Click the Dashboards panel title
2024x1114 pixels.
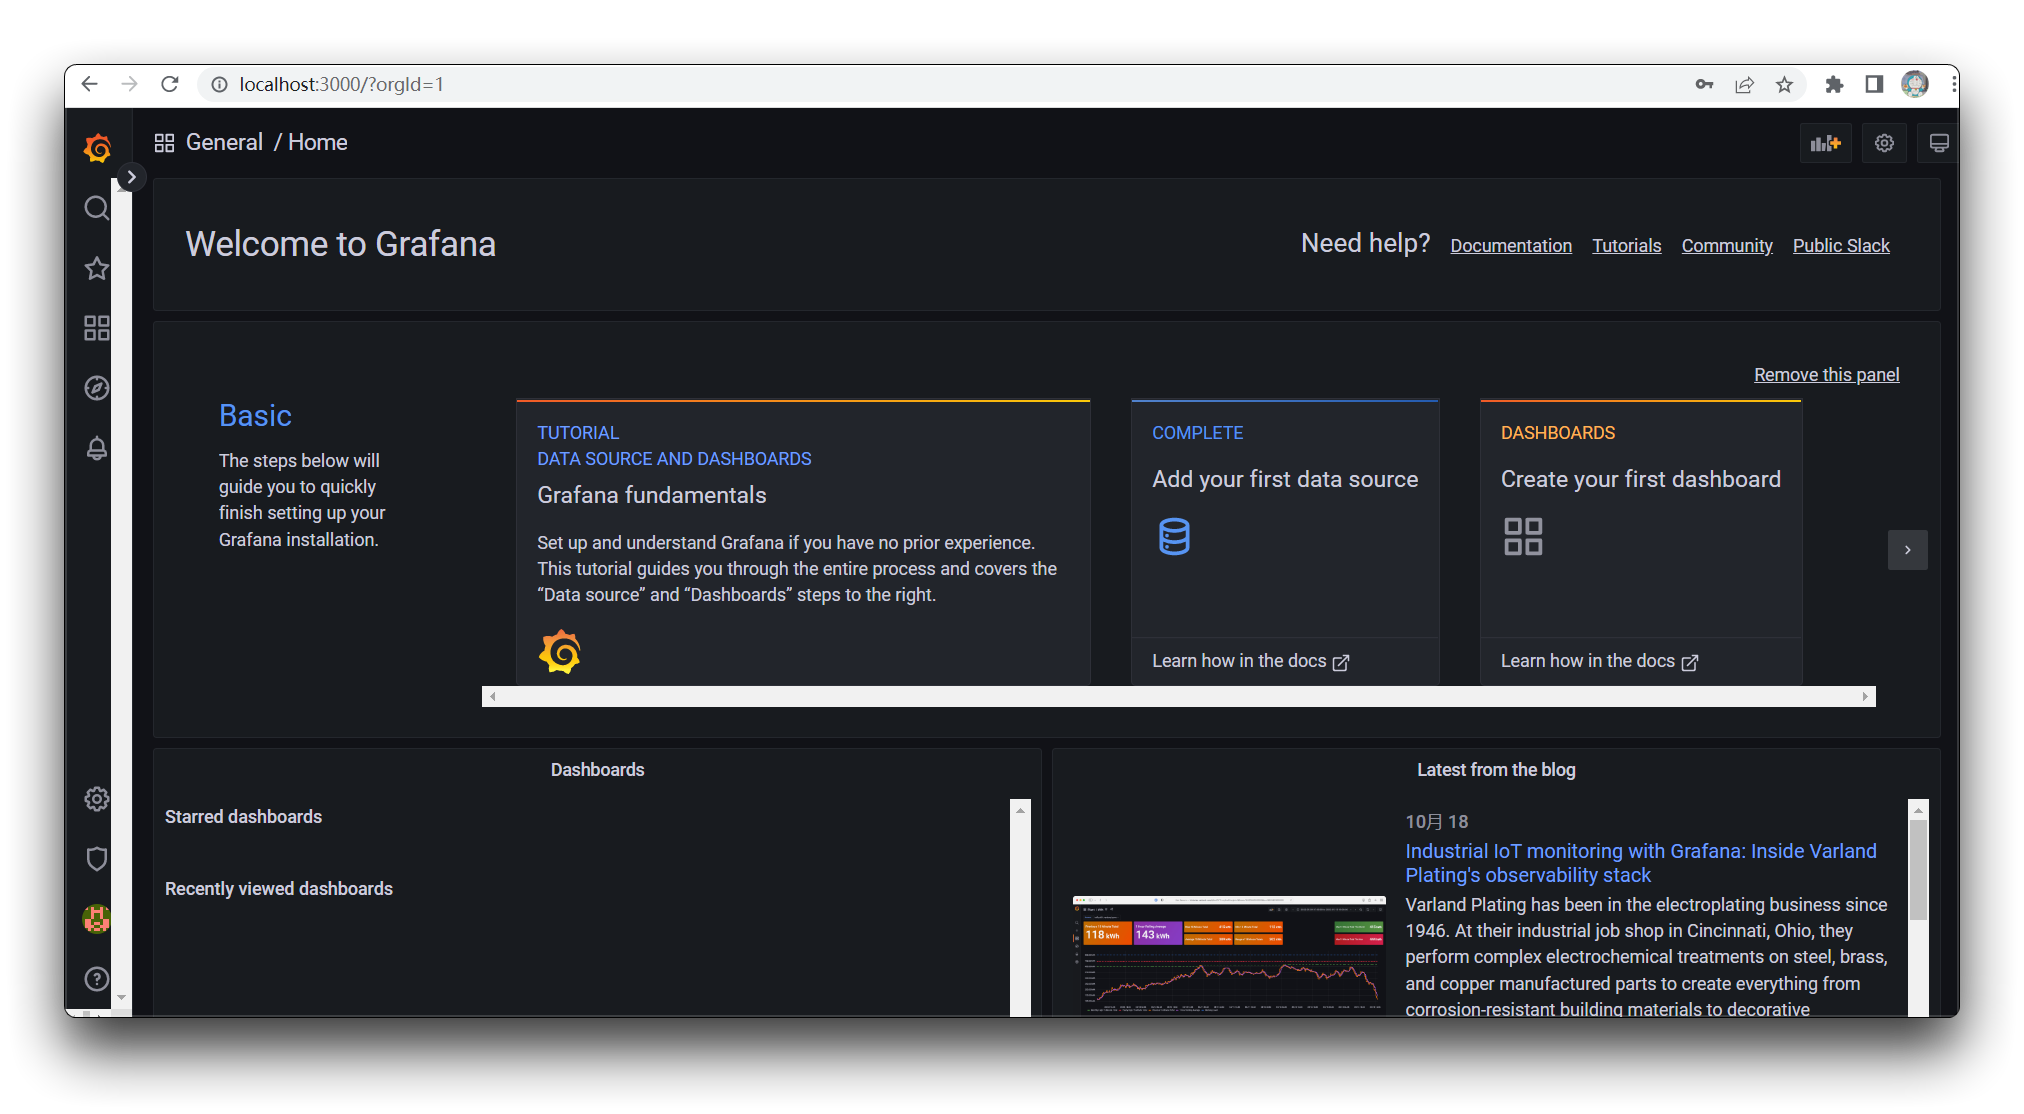(597, 770)
